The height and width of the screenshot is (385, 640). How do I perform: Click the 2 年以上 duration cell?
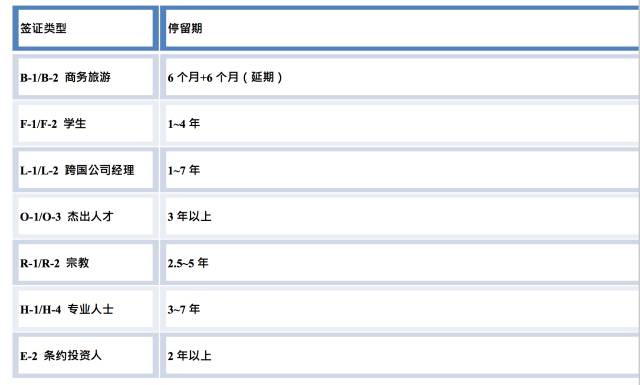pos(400,356)
